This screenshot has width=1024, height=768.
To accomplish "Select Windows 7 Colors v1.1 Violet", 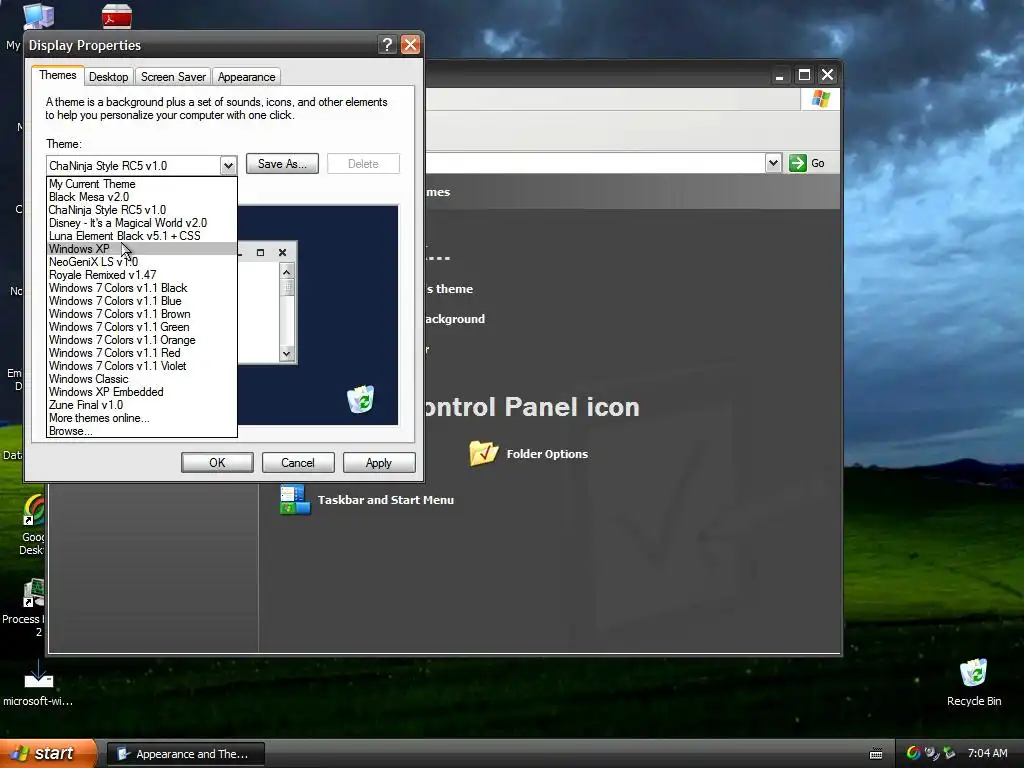I will (142, 366).
